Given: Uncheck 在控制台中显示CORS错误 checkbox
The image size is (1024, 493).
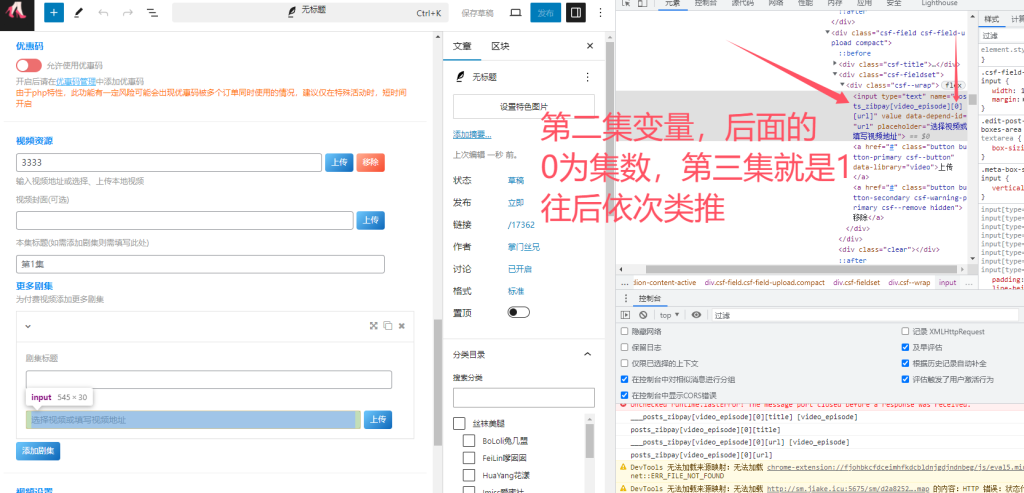Looking at the screenshot, I should [625, 395].
